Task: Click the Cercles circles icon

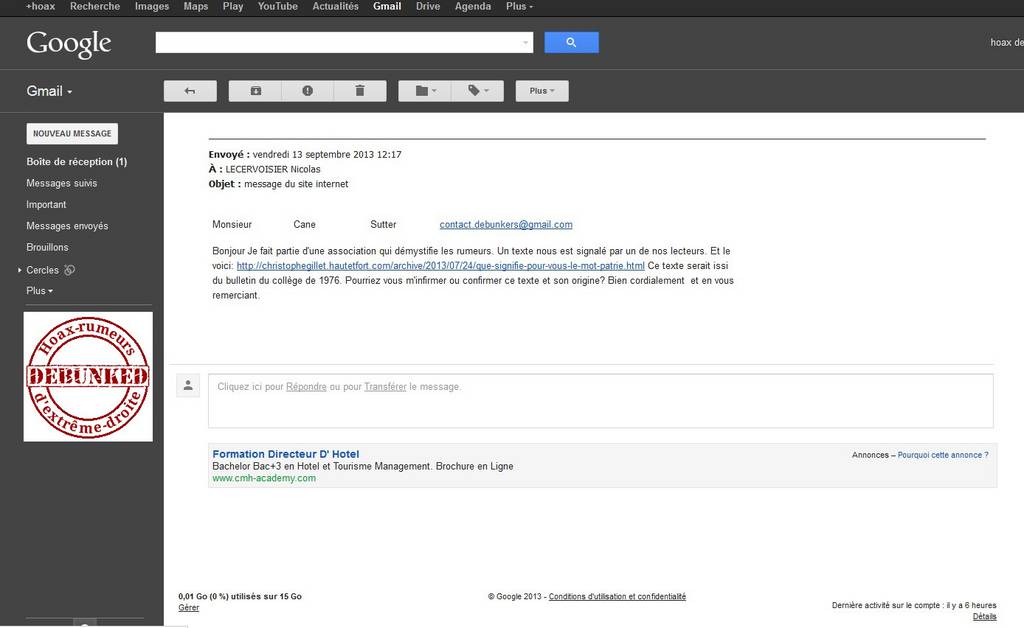Action: (69, 270)
